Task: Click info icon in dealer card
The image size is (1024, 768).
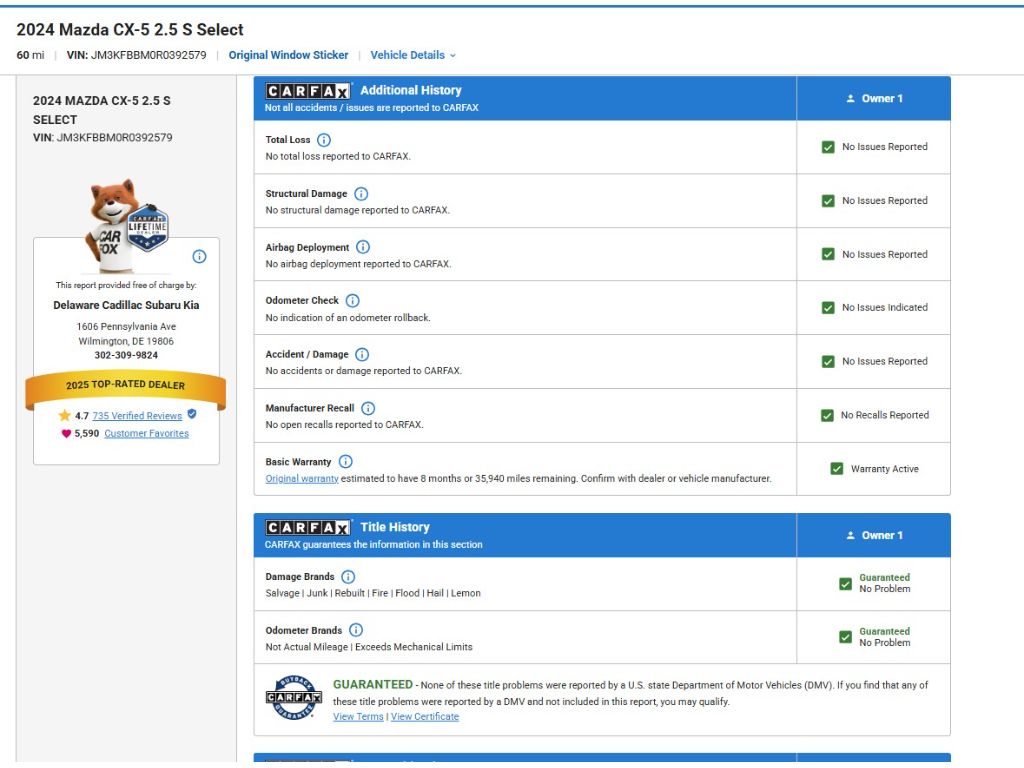Action: [x=200, y=257]
